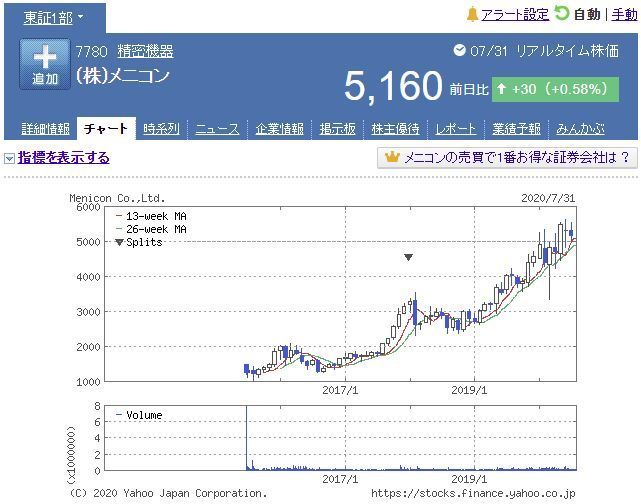Click the 指標を表示する link
641x504 pixels.
click(63, 157)
